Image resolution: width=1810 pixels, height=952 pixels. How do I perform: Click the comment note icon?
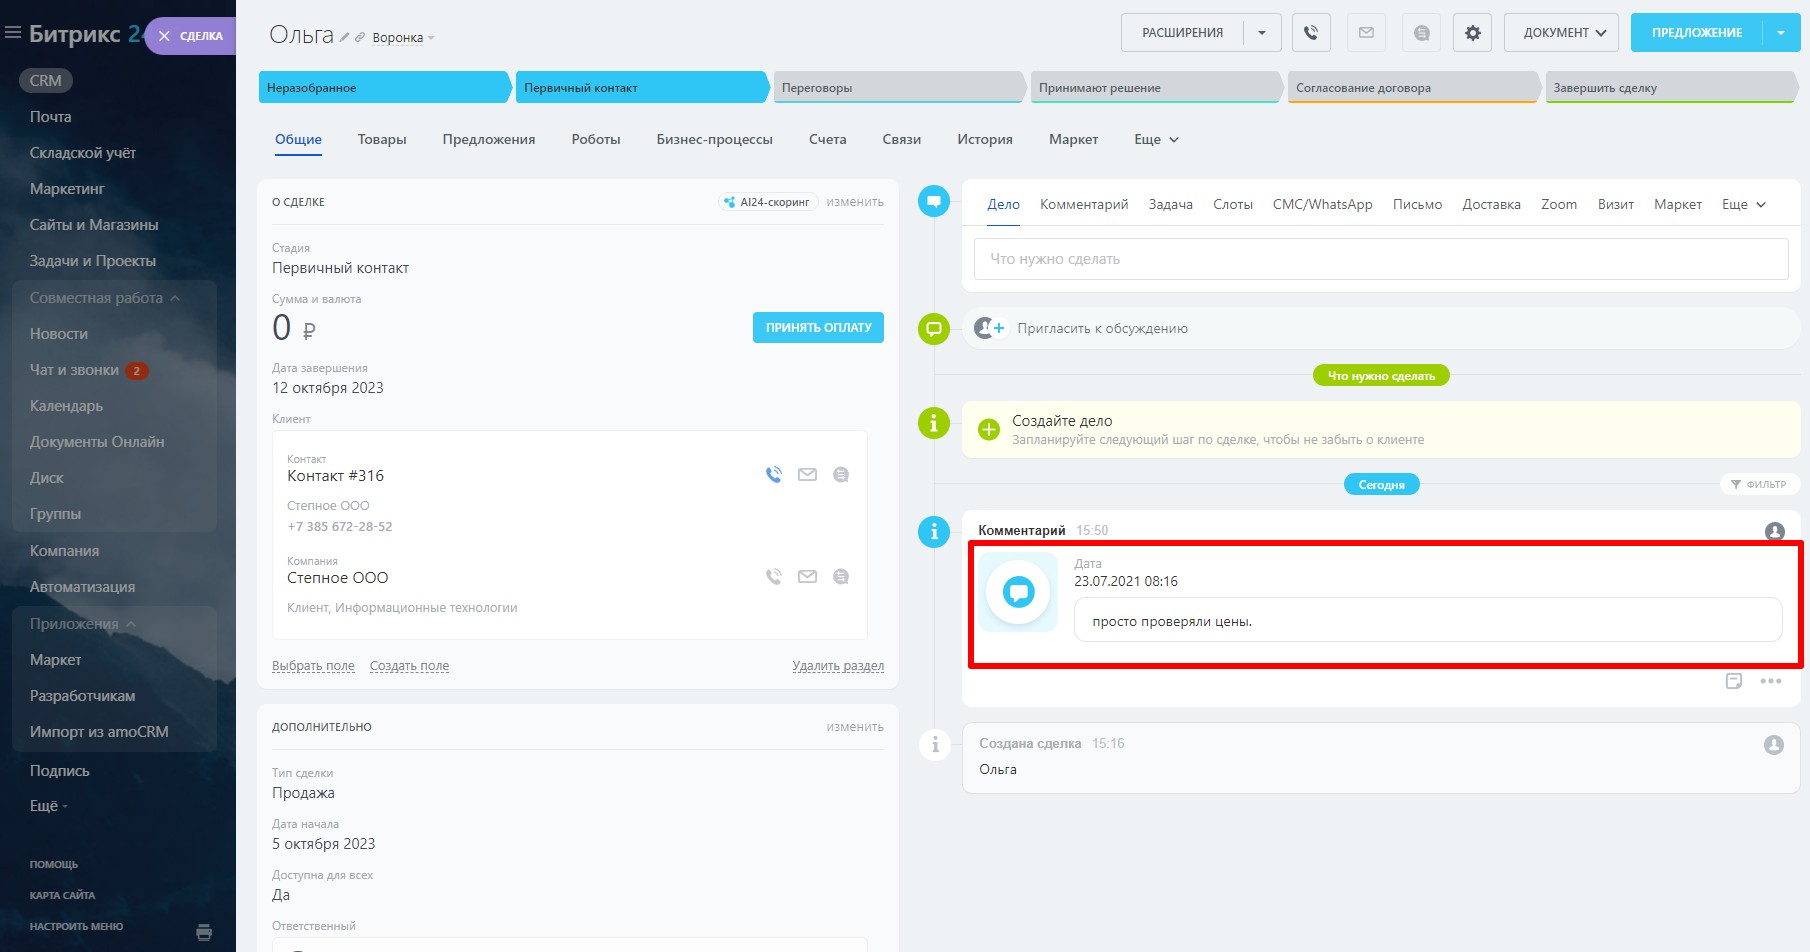(1734, 681)
